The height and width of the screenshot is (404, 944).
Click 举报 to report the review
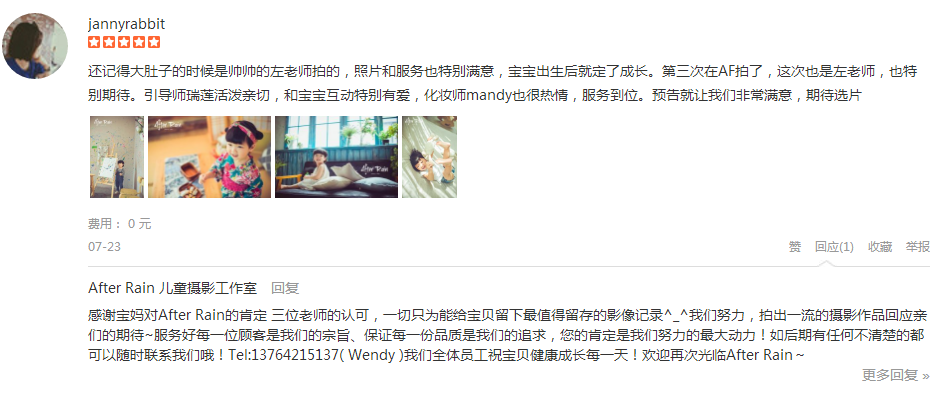pos(918,247)
